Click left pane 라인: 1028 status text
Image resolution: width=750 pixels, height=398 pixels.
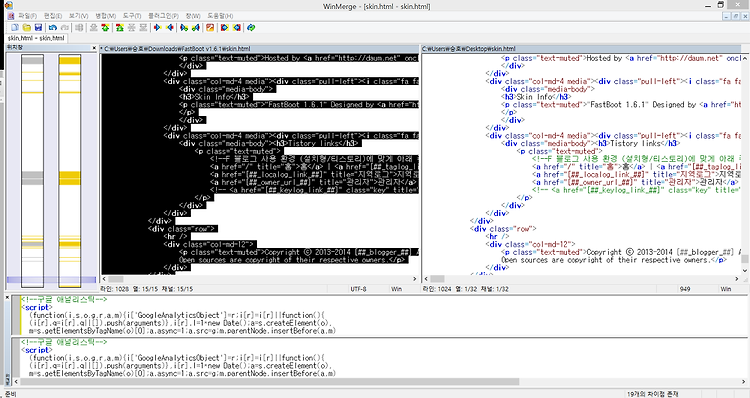(x=115, y=289)
